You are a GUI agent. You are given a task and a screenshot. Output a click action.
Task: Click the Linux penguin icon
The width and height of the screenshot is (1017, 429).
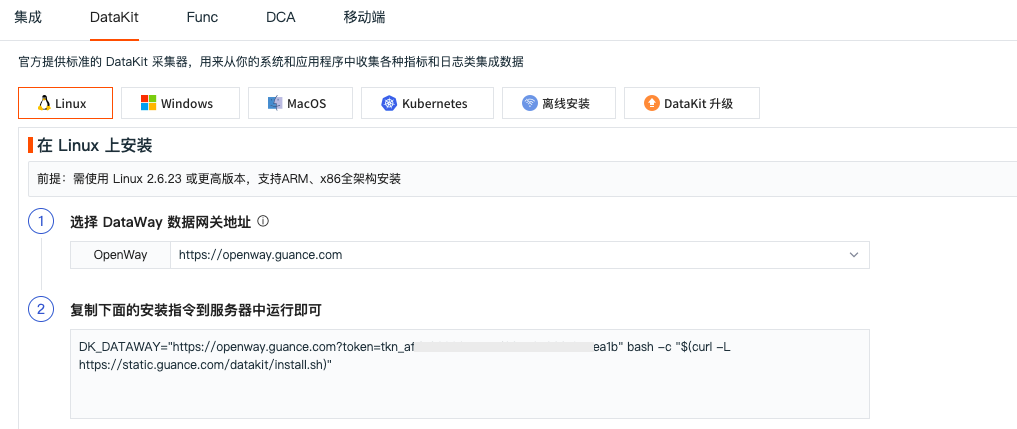point(44,103)
